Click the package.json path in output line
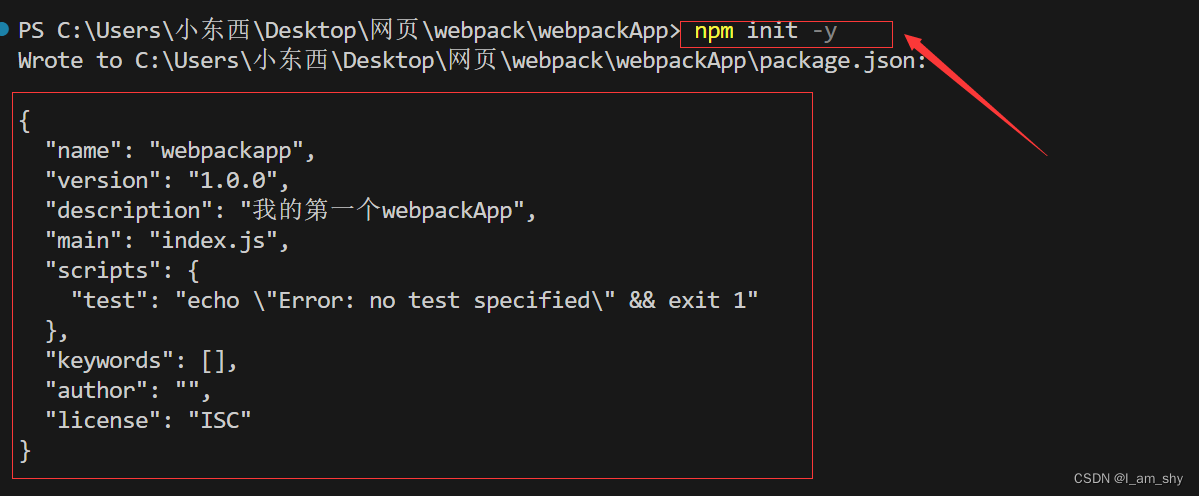The width and height of the screenshot is (1199, 496). [531, 61]
